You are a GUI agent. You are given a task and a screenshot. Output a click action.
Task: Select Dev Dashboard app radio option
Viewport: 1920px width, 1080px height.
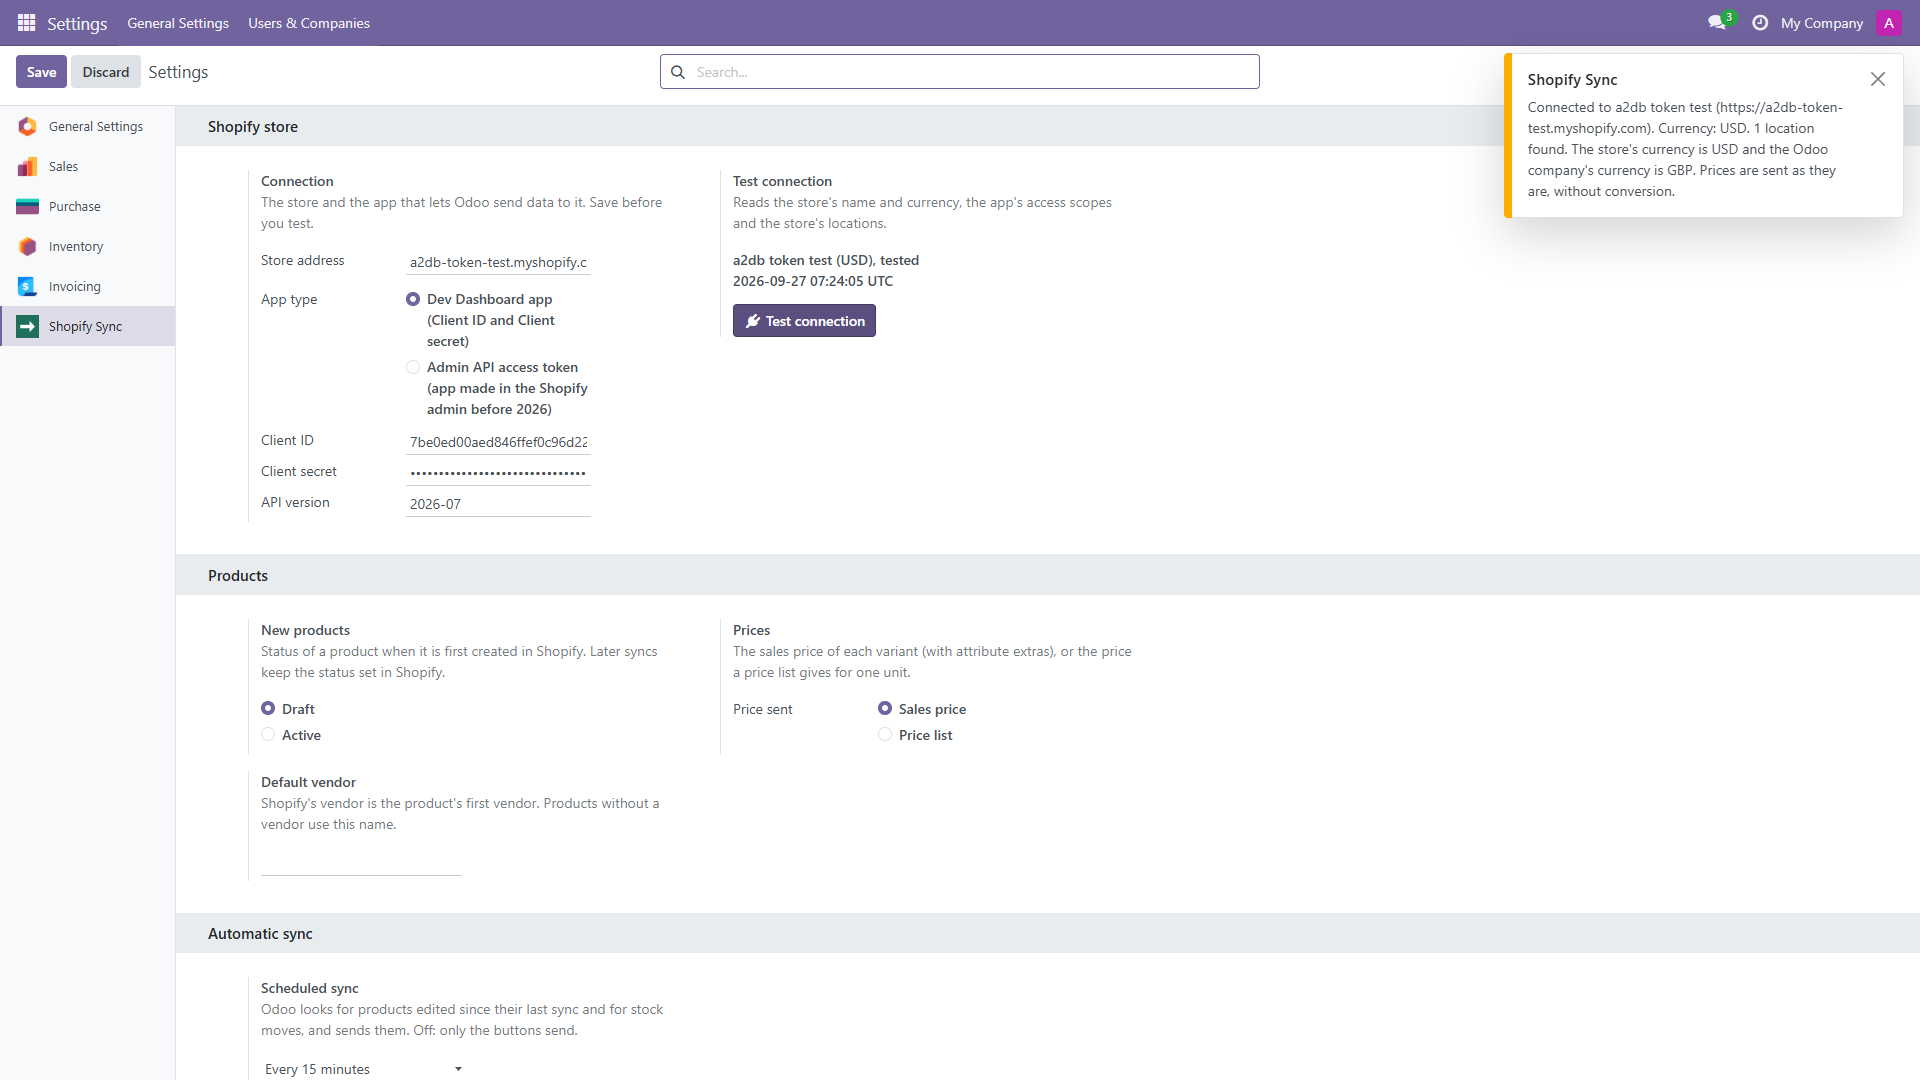click(x=413, y=299)
